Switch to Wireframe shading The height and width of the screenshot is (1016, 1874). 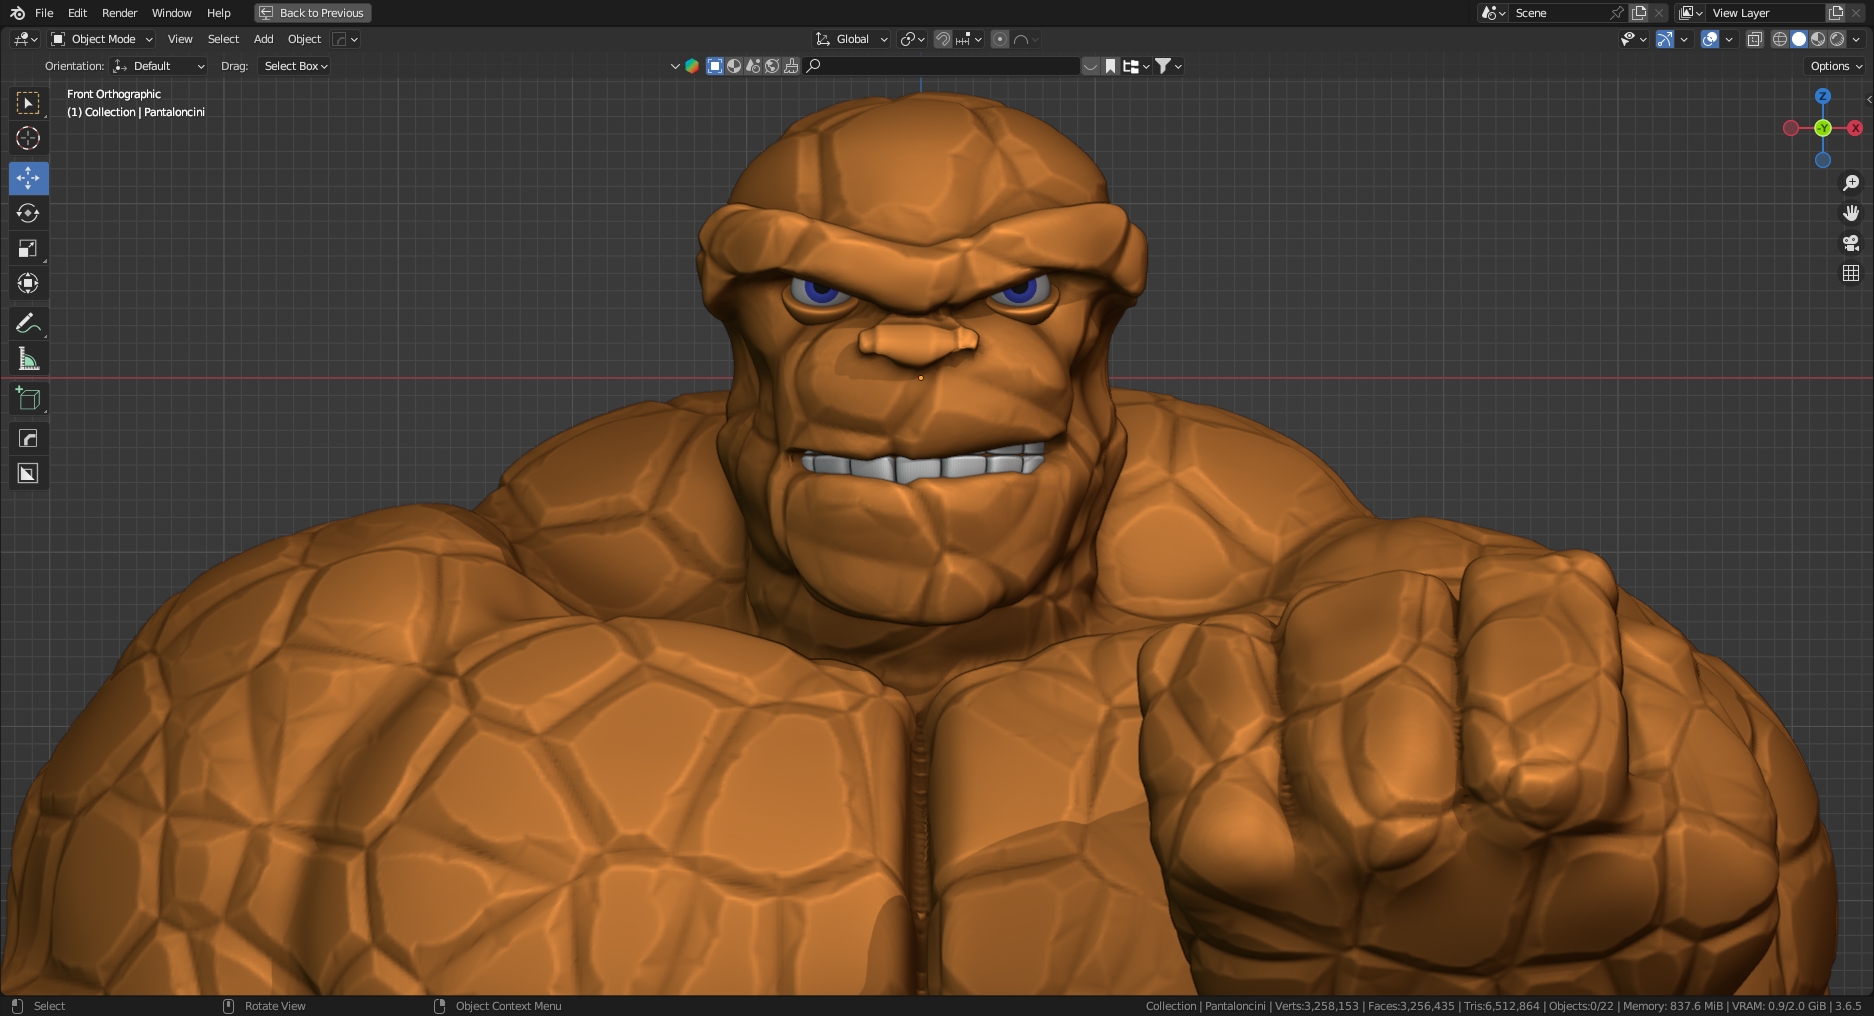[1780, 39]
